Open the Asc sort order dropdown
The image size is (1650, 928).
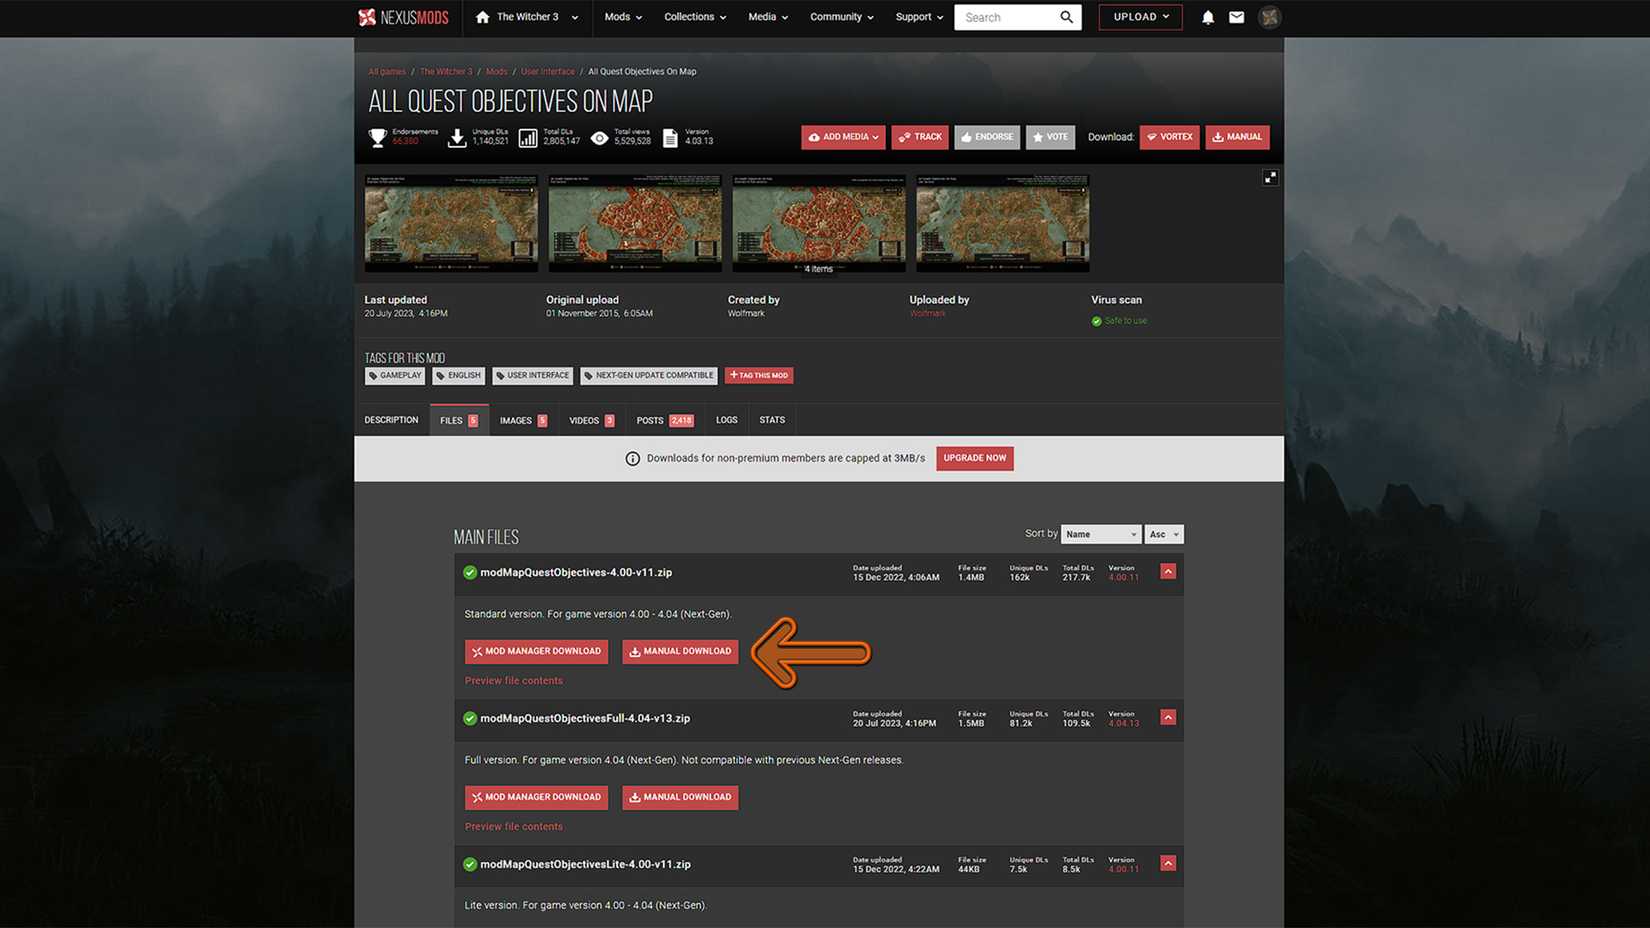(x=1163, y=534)
